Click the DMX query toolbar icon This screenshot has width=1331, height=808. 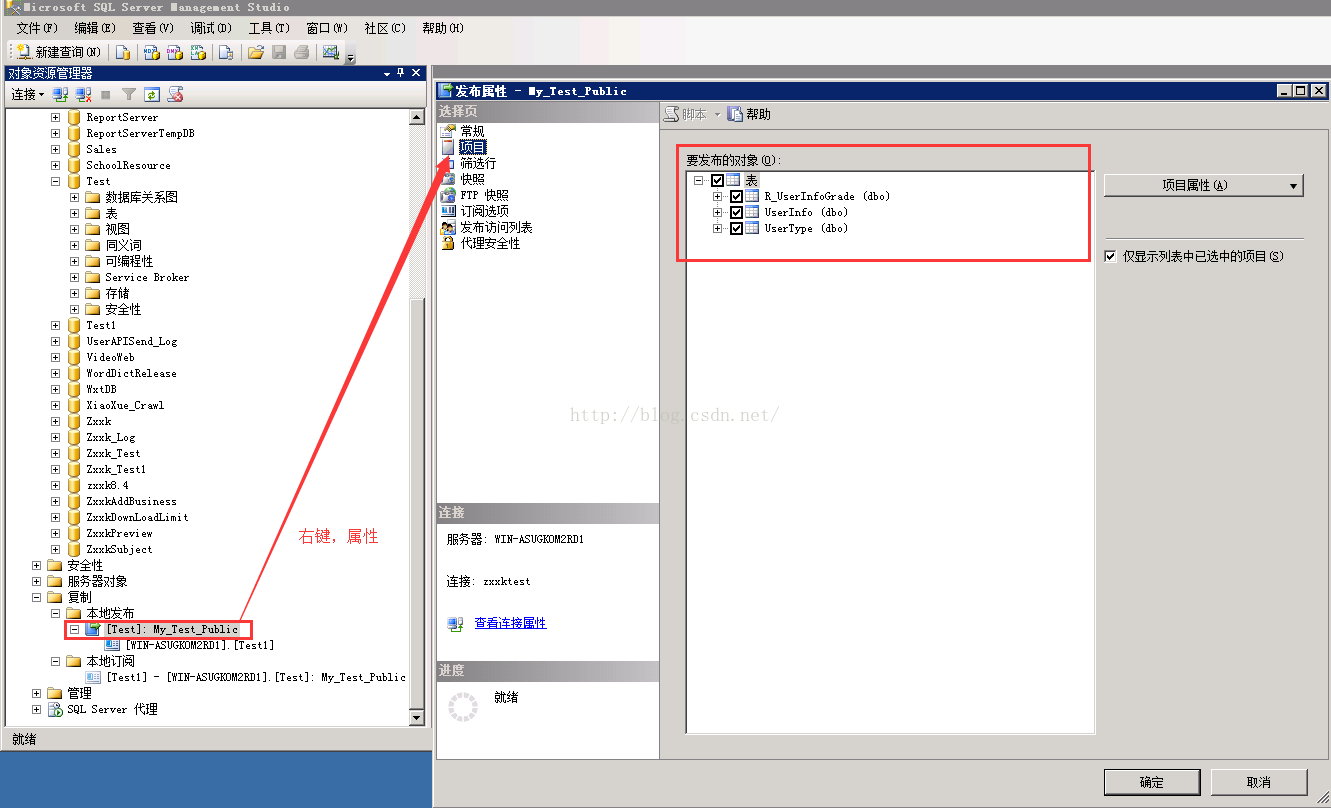[174, 52]
